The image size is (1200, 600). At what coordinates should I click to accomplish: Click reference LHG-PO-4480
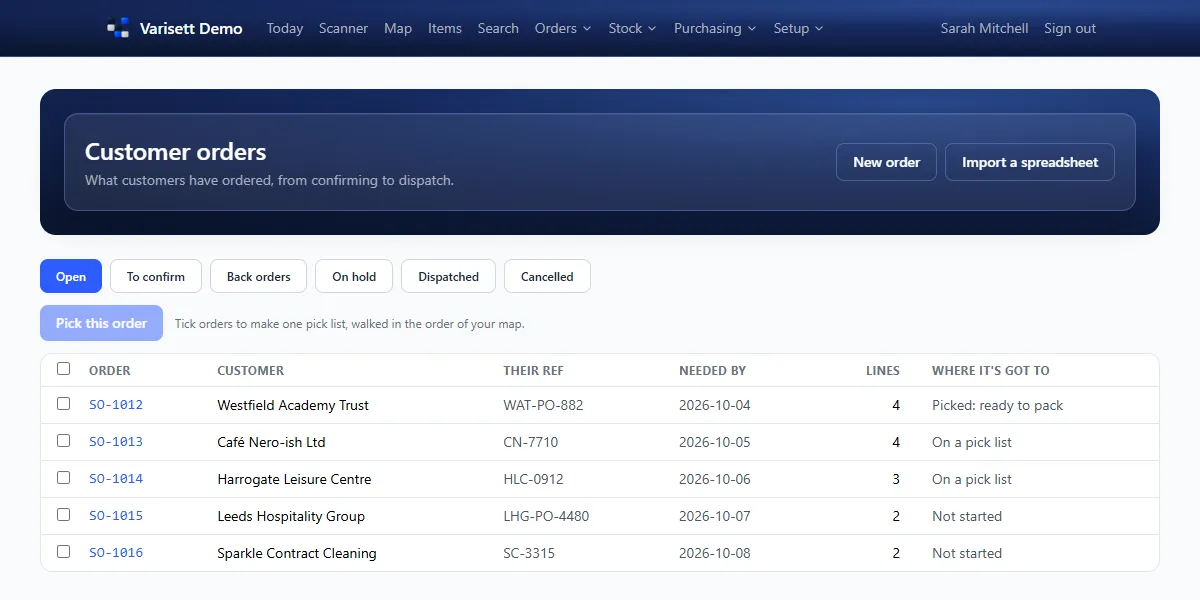pos(546,516)
